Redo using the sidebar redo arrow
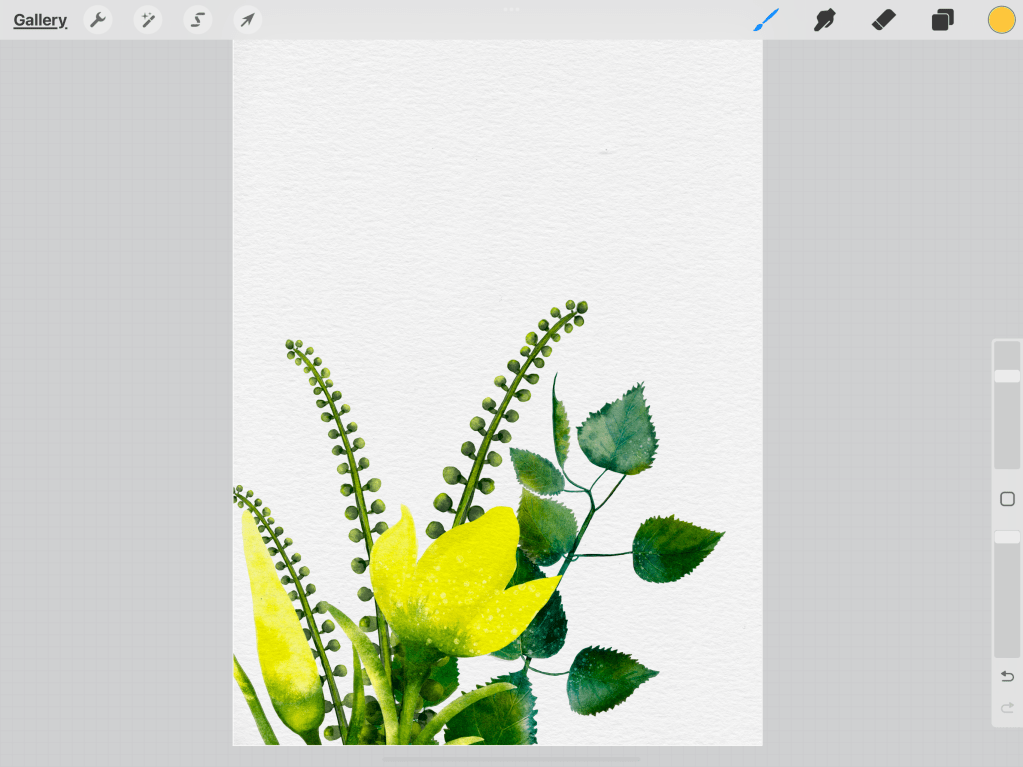The height and width of the screenshot is (767, 1023). pyautogui.click(x=1007, y=708)
